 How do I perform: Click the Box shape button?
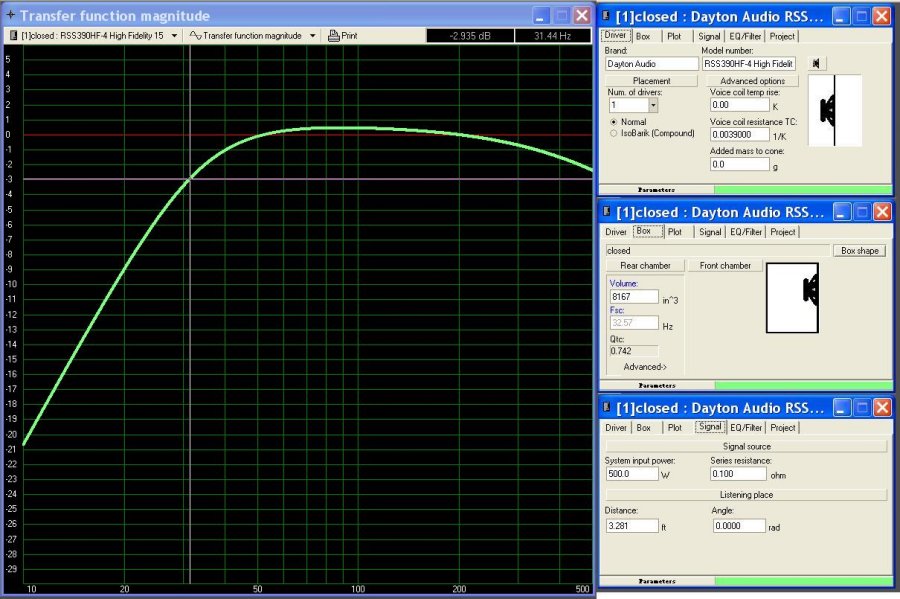860,251
